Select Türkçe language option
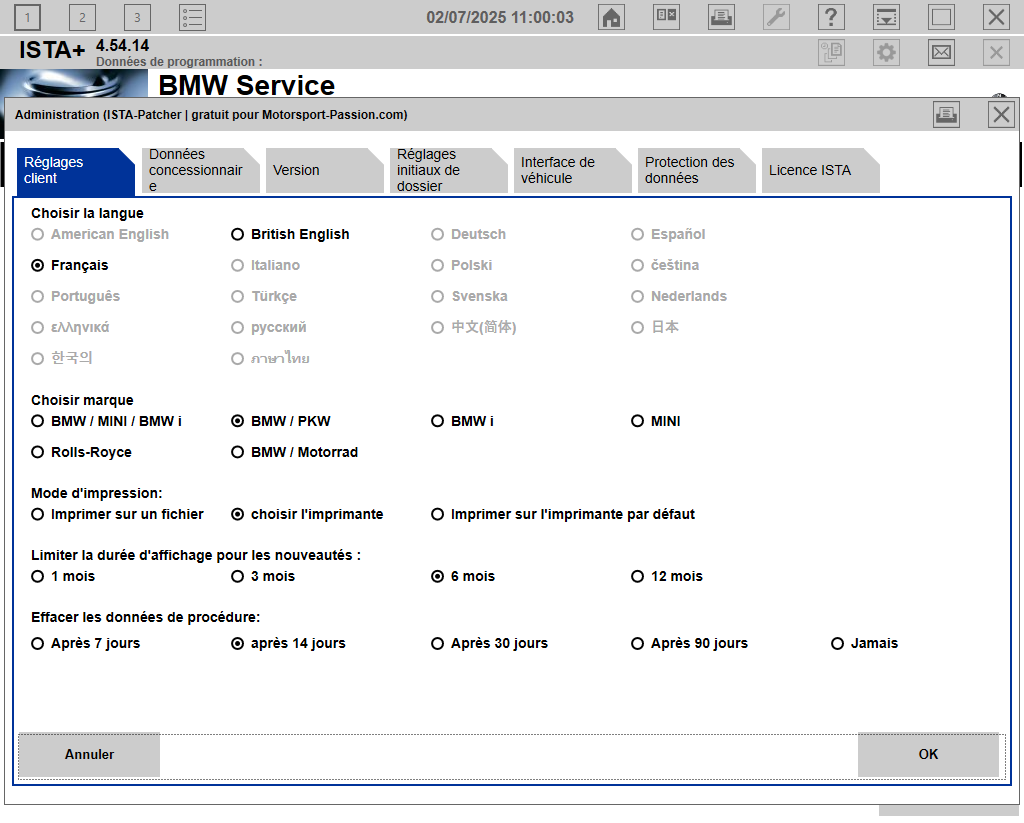Image resolution: width=1024 pixels, height=823 pixels. [x=264, y=297]
